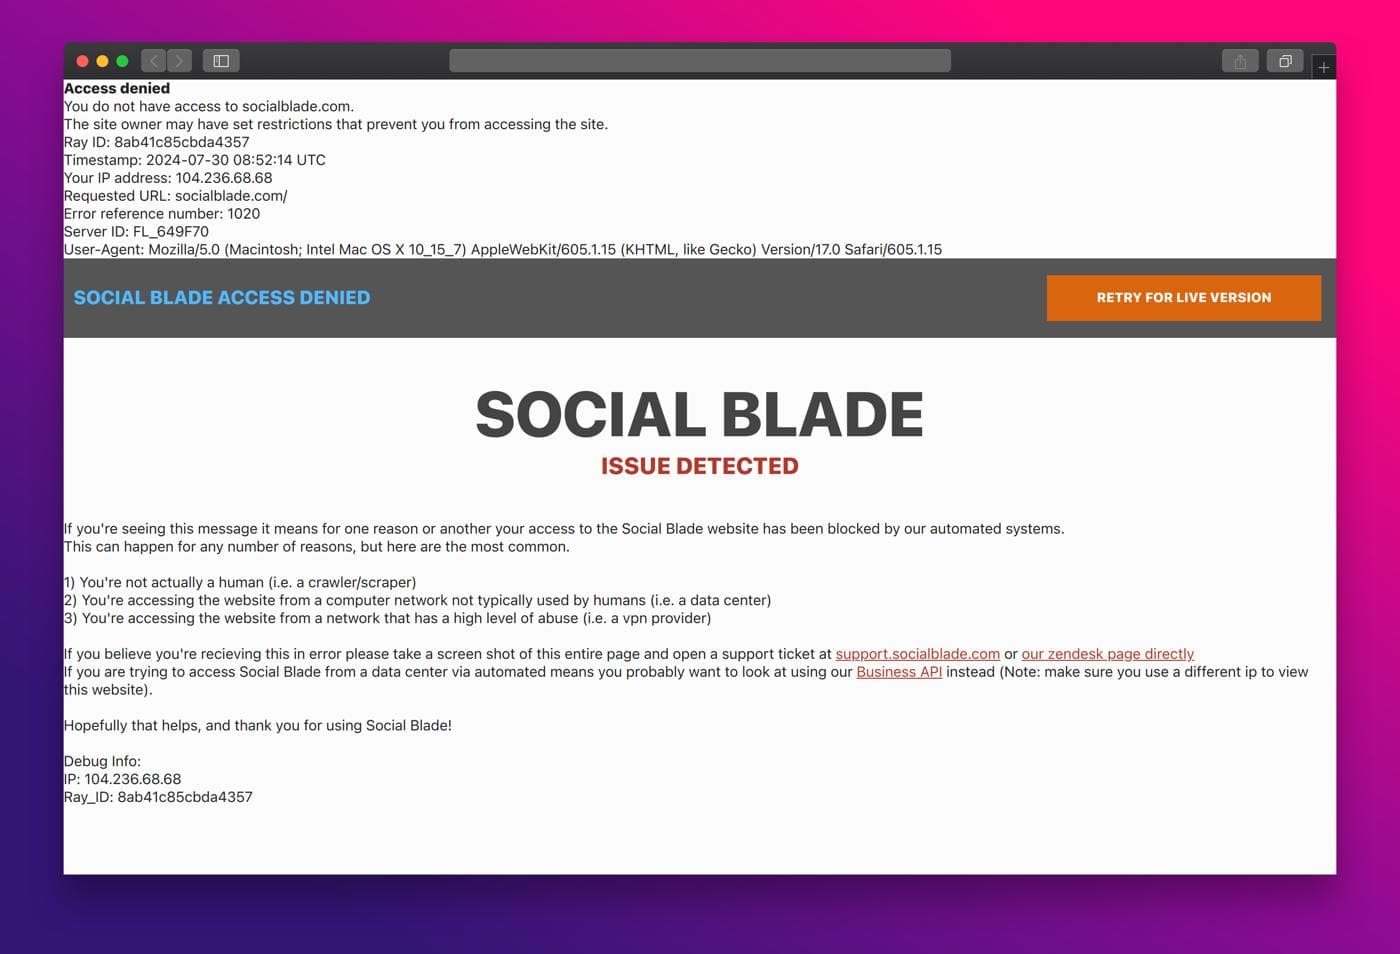1400x954 pixels.
Task: Select the User-Agent string line
Action: pos(502,249)
